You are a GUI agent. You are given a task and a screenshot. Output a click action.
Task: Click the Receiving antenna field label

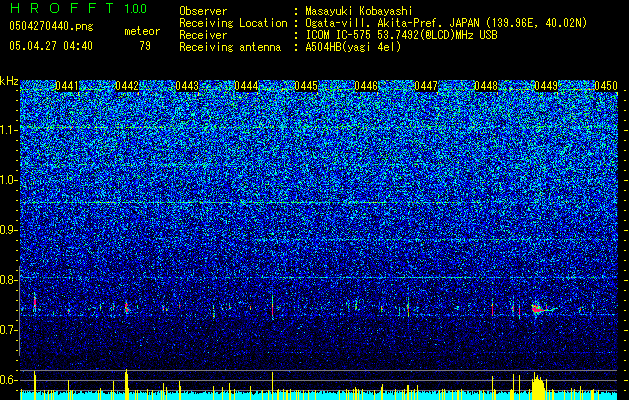230,47
